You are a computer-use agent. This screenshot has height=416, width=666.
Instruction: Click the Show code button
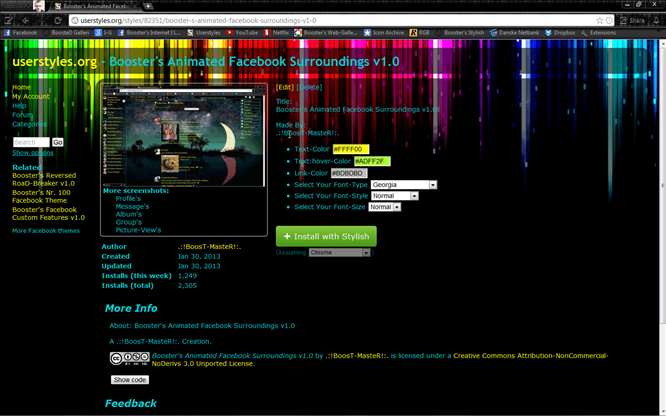tap(130, 380)
